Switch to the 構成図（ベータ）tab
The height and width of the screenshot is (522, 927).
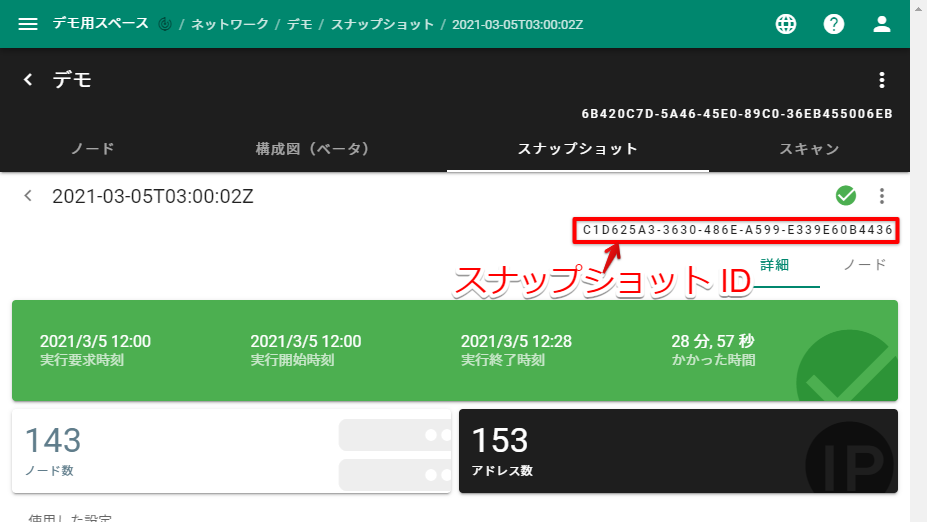313,149
